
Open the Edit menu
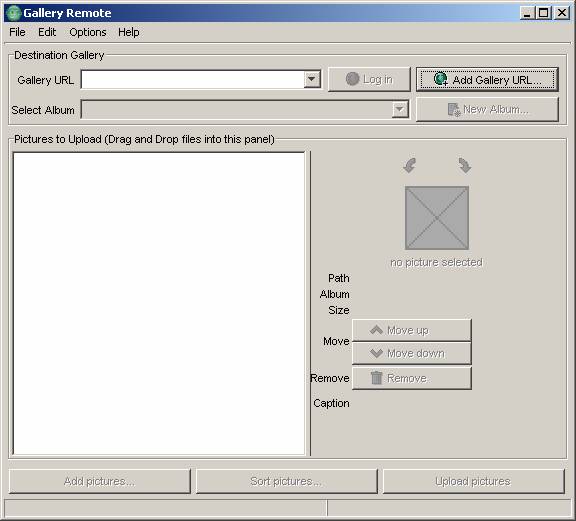click(47, 32)
